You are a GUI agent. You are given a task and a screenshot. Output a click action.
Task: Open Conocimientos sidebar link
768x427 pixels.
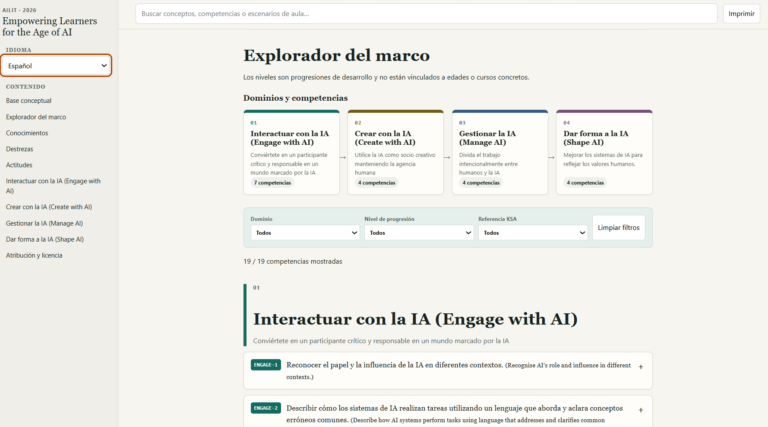click(x=27, y=133)
